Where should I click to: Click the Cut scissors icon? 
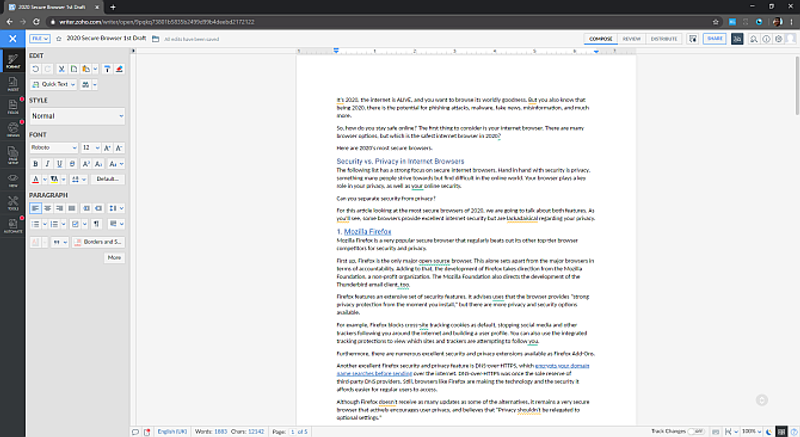(61, 69)
